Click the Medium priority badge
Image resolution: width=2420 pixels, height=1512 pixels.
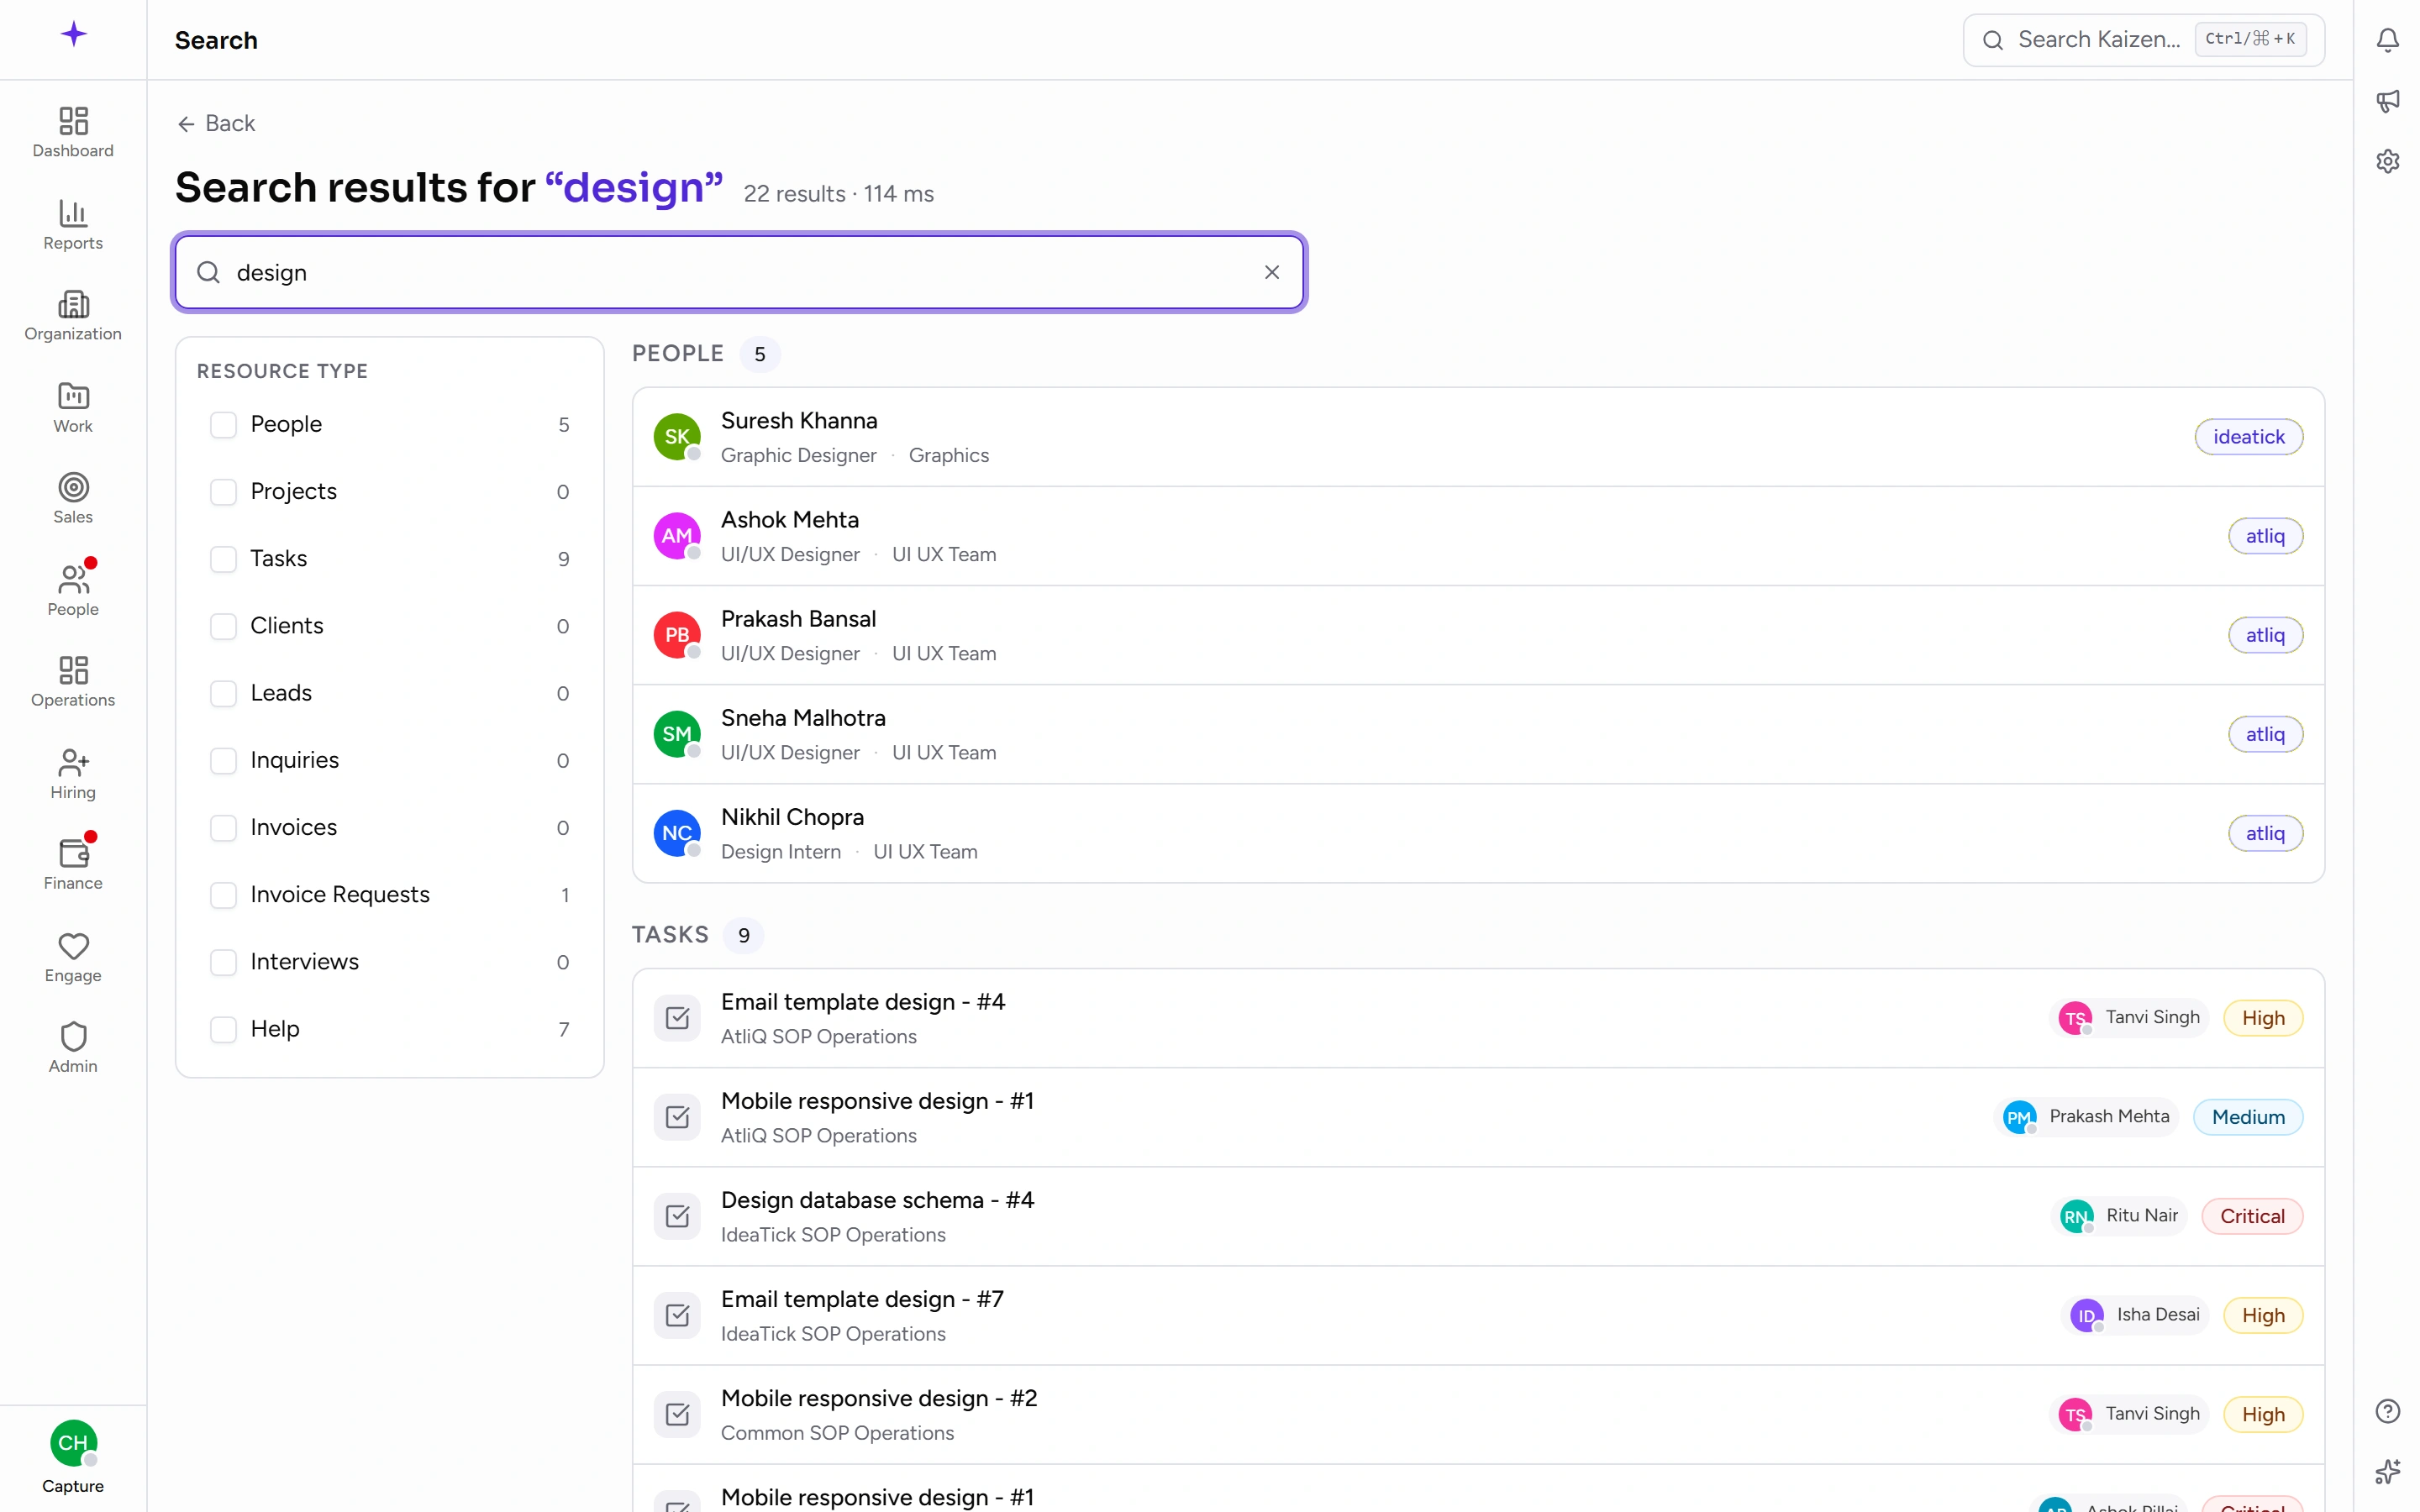[2248, 1117]
